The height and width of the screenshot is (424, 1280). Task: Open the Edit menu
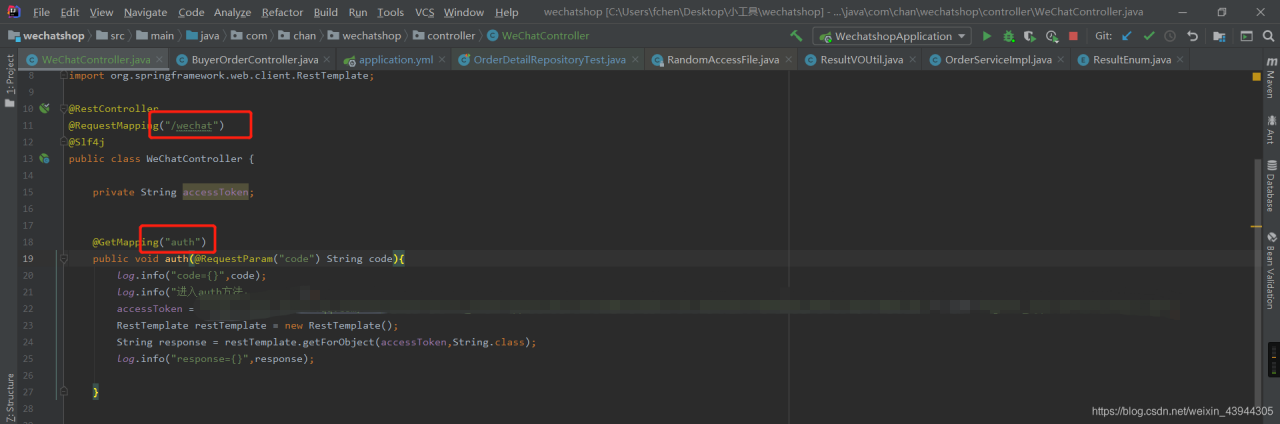pyautogui.click(x=69, y=12)
